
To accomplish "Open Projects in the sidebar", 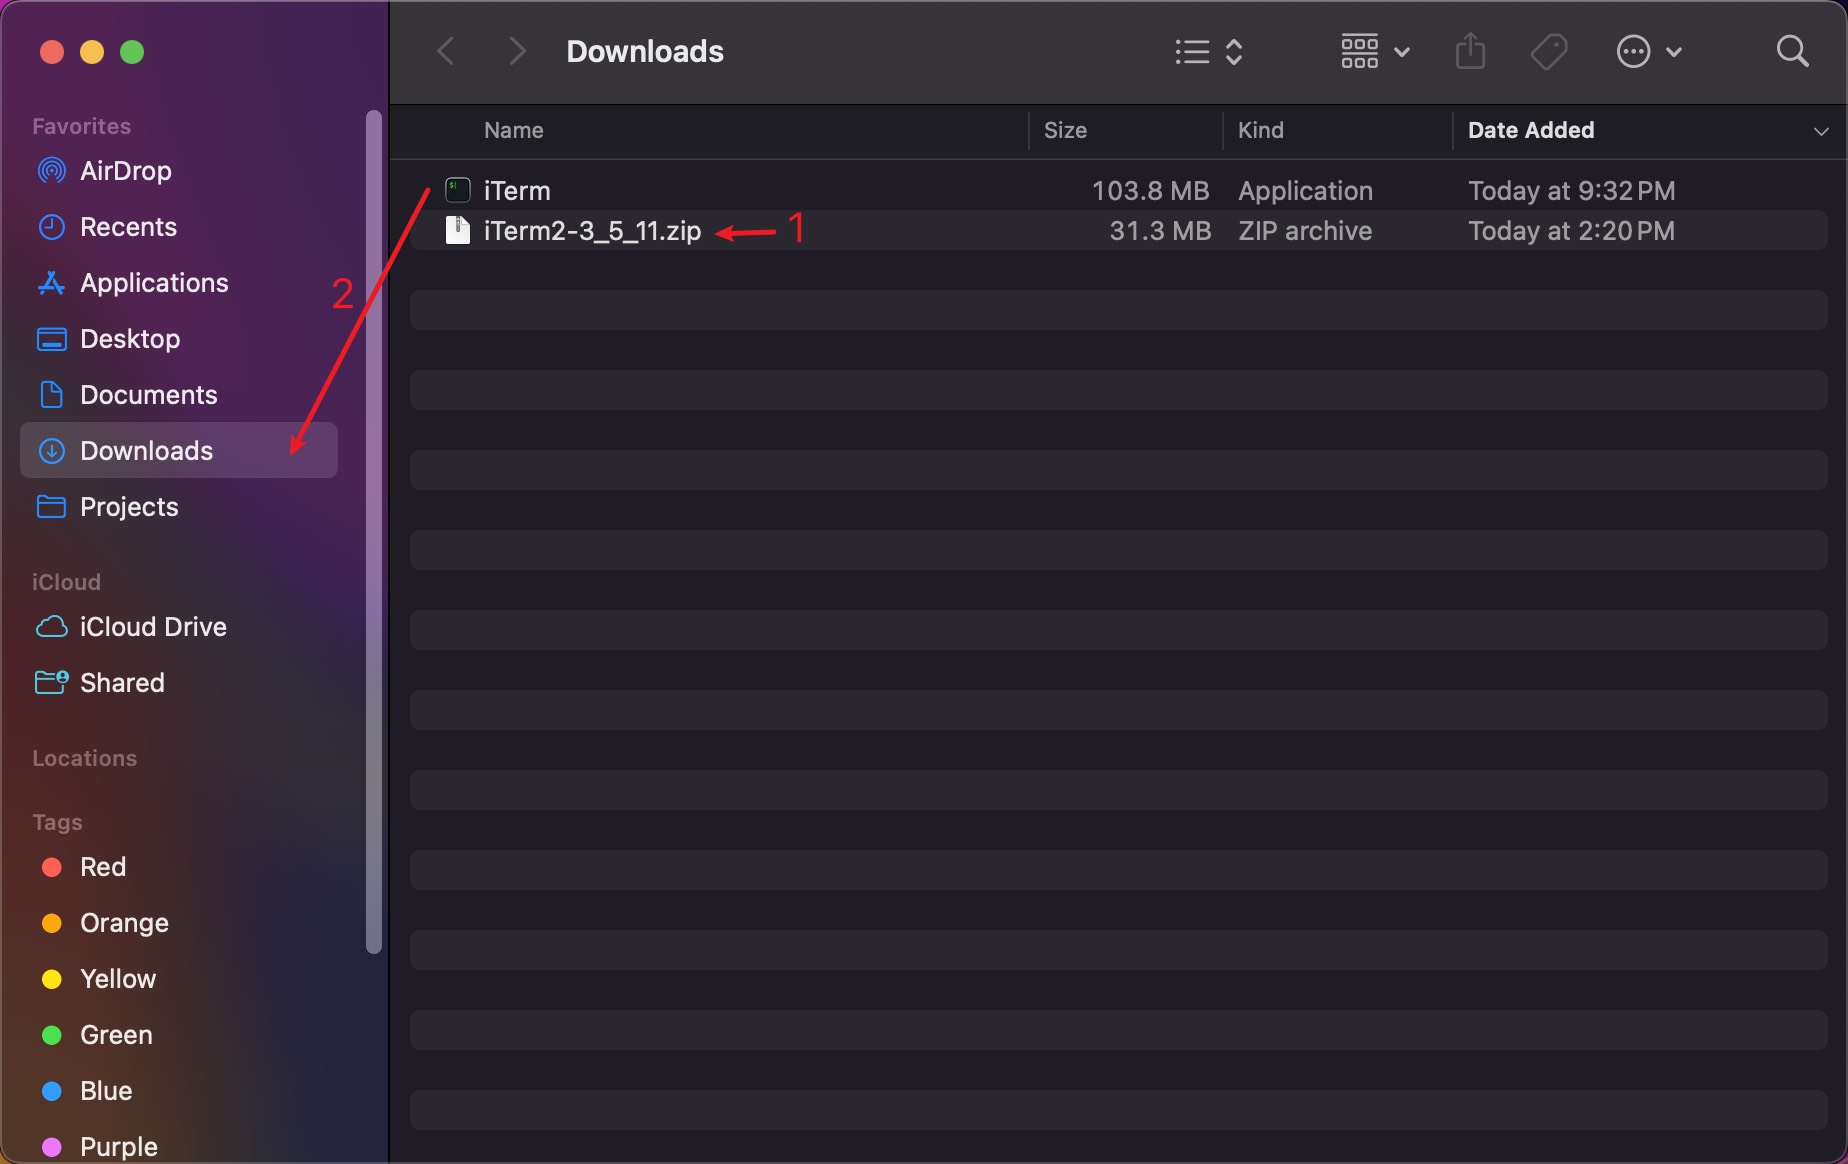I will (129, 507).
